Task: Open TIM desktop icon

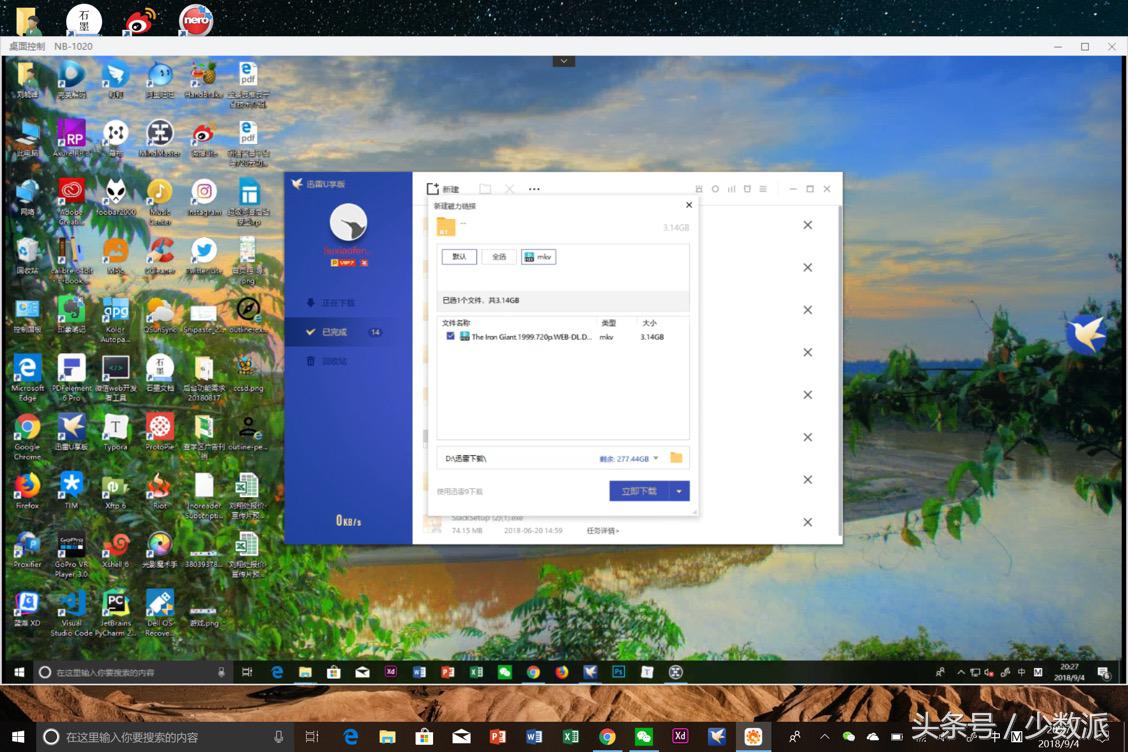Action: pos(71,491)
